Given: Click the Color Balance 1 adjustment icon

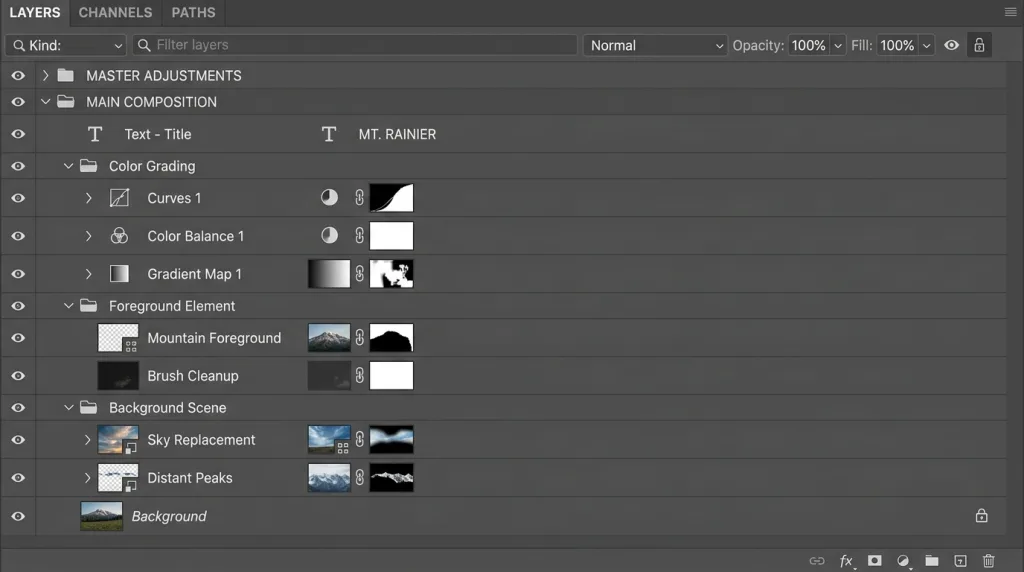Looking at the screenshot, I should 120,236.
